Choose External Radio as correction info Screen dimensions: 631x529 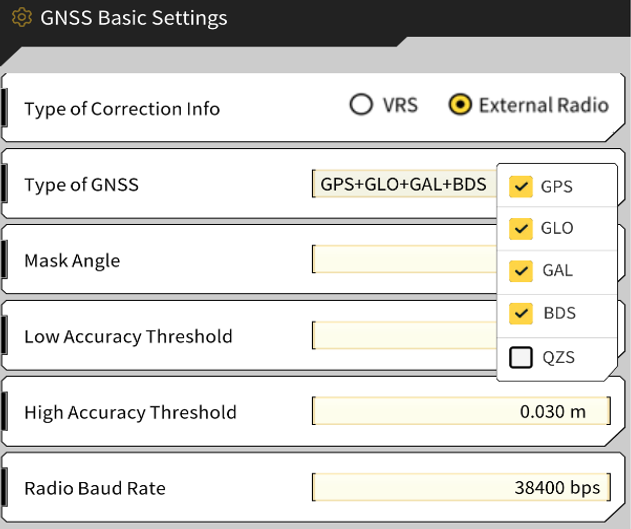460,105
